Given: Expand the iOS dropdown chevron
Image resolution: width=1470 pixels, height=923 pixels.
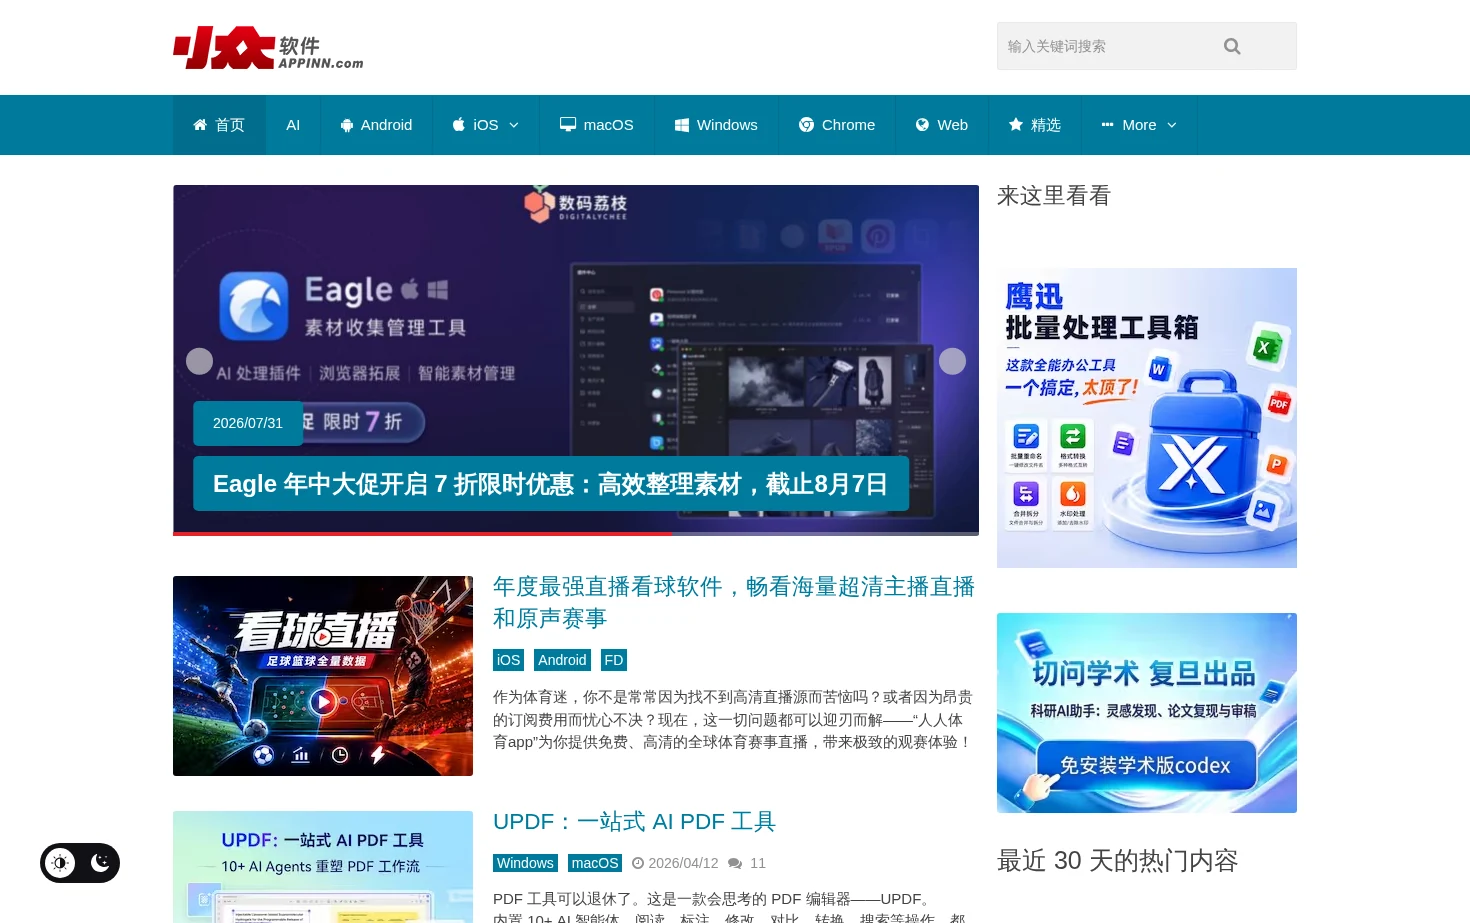Looking at the screenshot, I should [x=514, y=125].
